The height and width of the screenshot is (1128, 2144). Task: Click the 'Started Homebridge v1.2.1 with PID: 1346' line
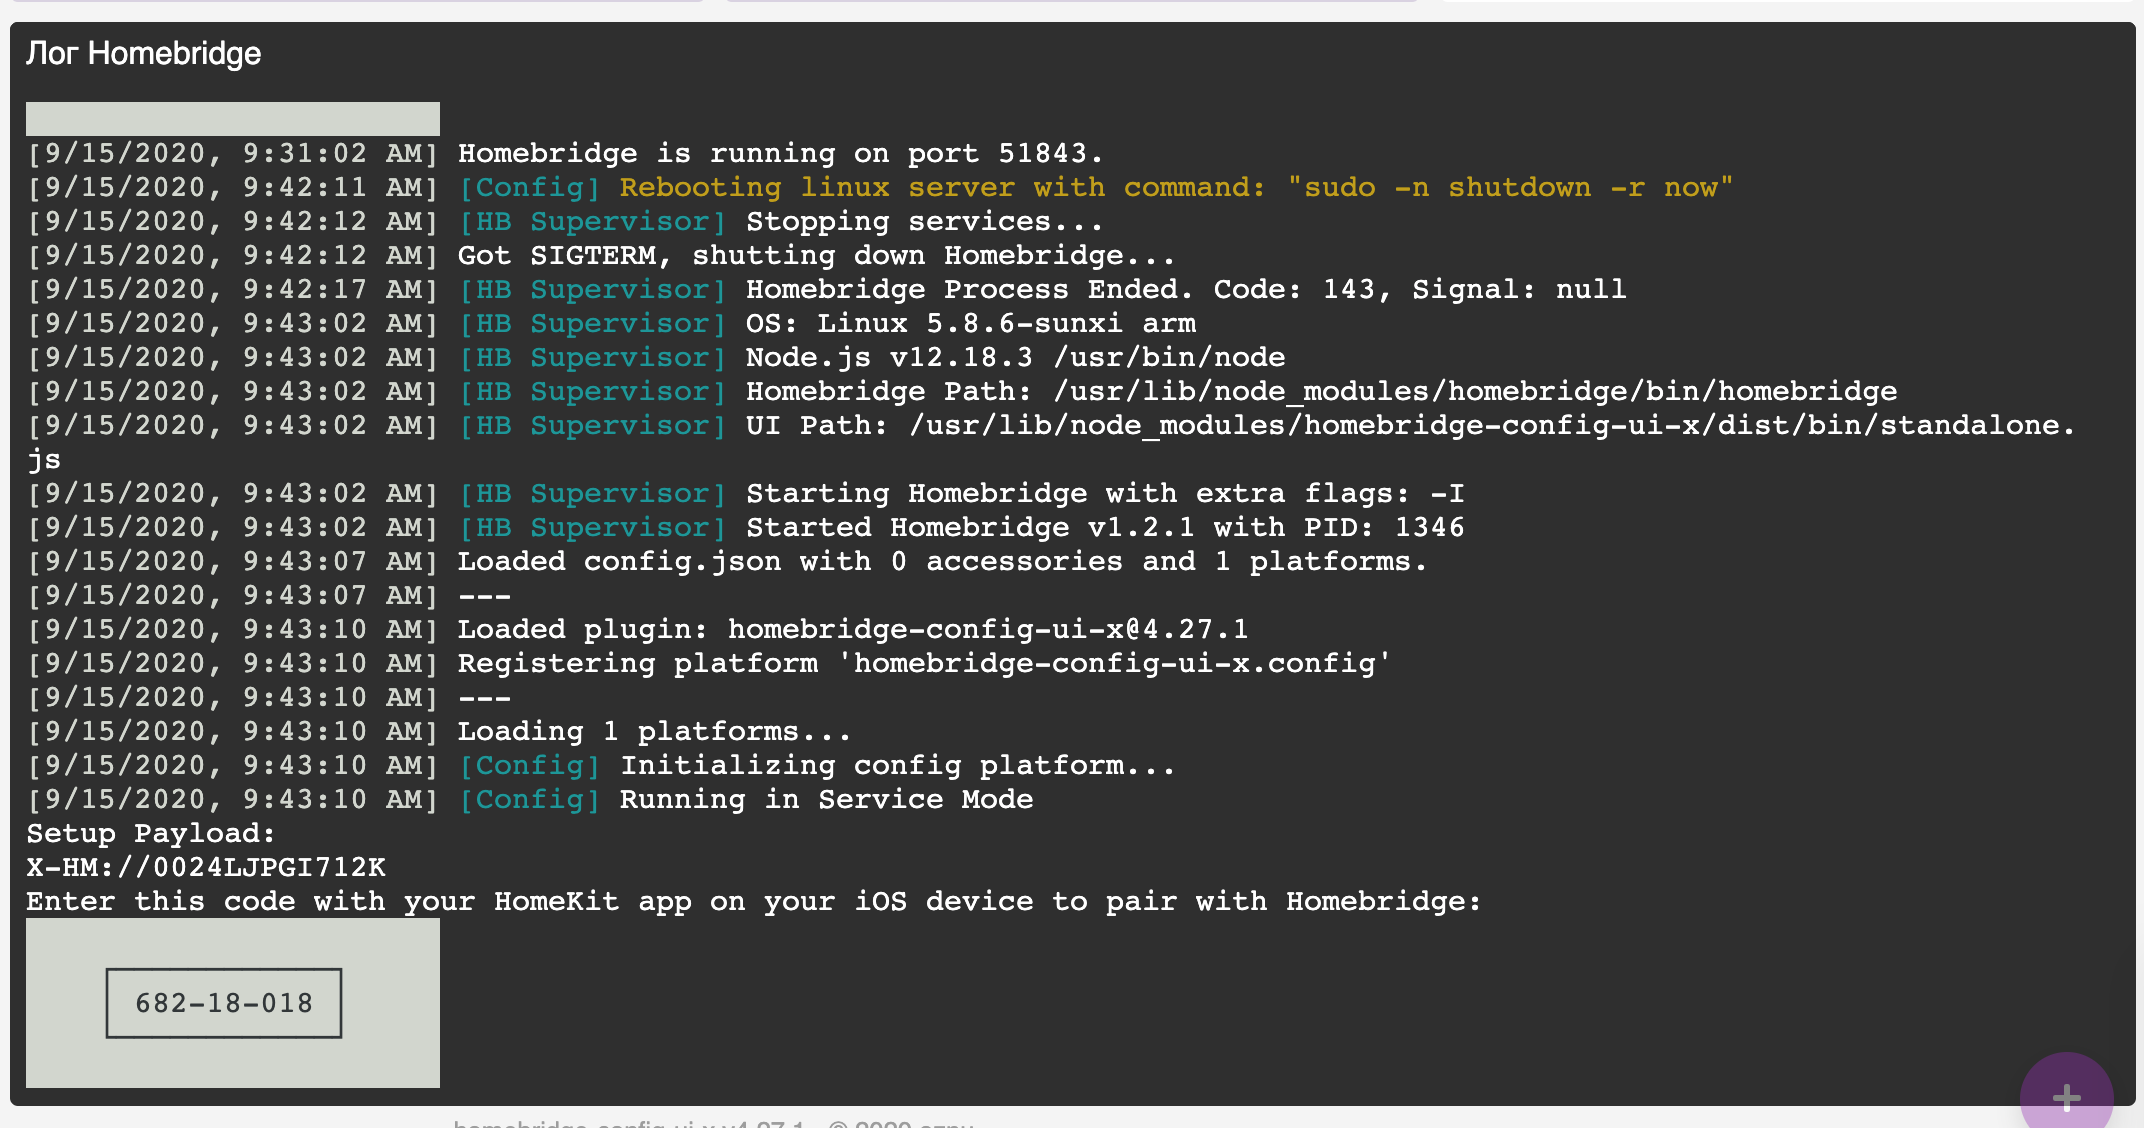745,527
